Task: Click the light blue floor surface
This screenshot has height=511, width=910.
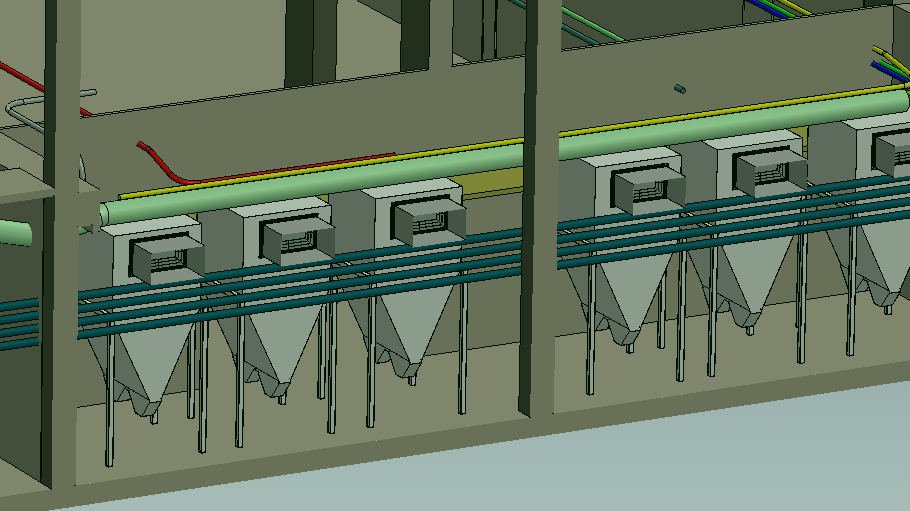Action: click(x=600, y=460)
